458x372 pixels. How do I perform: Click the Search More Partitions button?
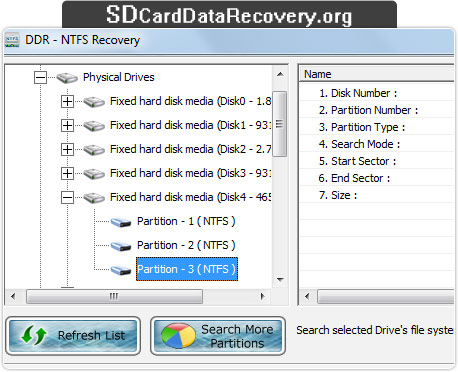[x=218, y=336]
